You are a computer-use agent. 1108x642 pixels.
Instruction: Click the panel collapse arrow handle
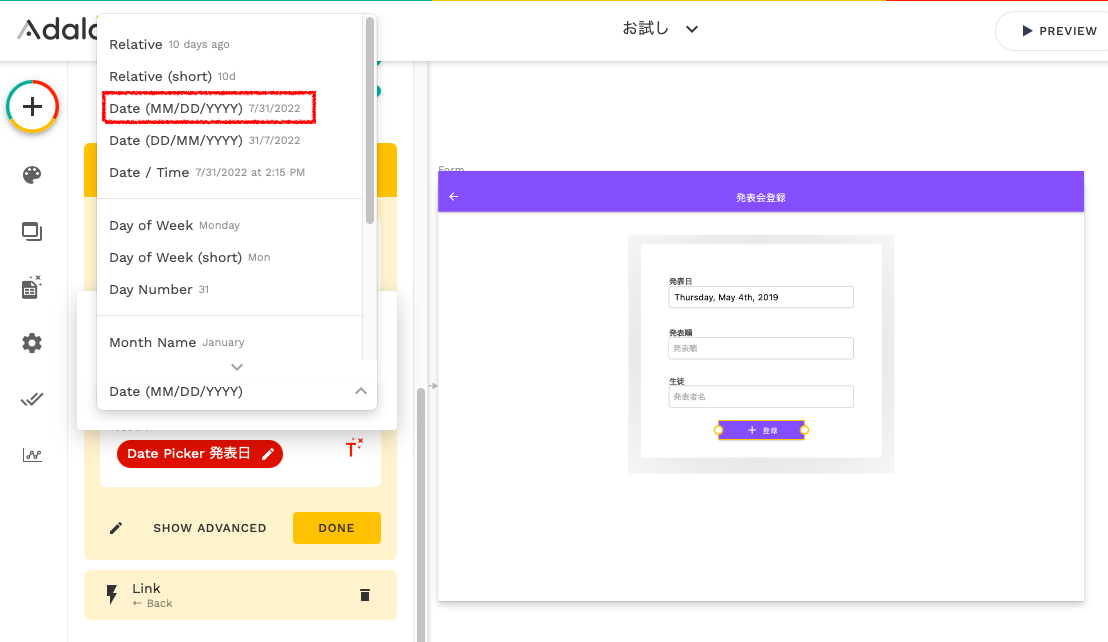pos(433,386)
